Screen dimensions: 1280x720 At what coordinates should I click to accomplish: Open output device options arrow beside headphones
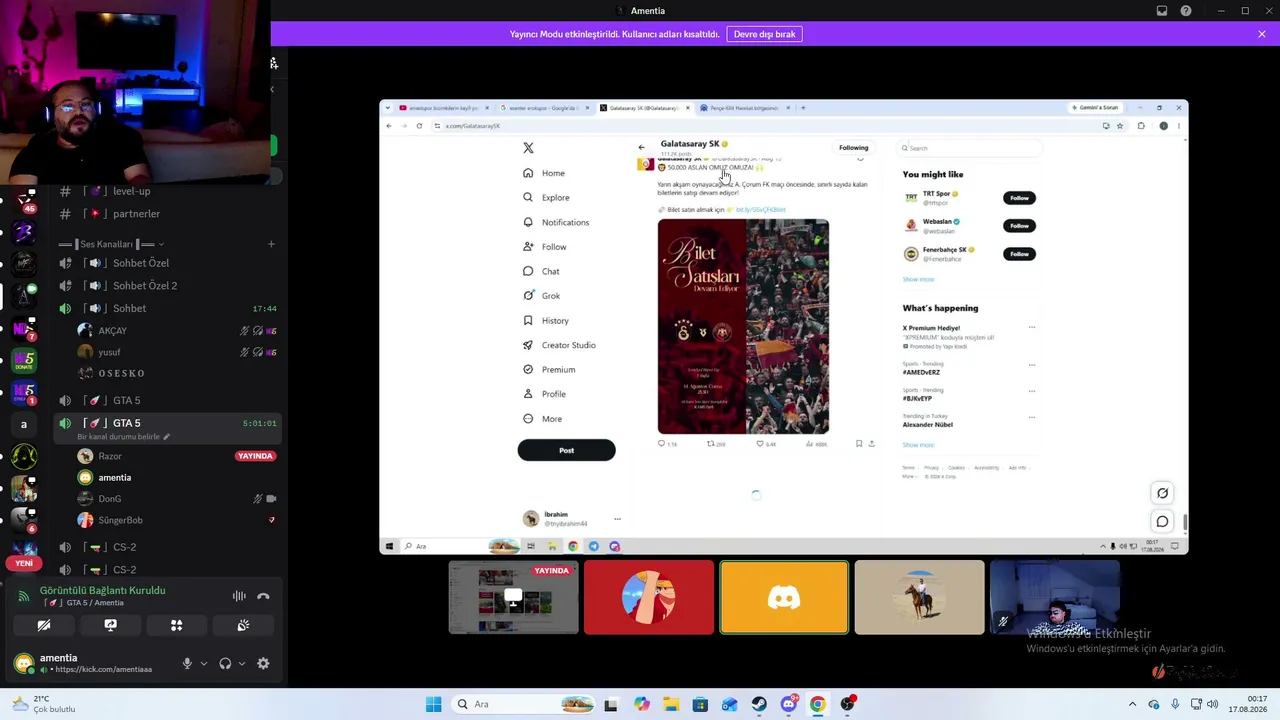pyautogui.click(x=241, y=663)
